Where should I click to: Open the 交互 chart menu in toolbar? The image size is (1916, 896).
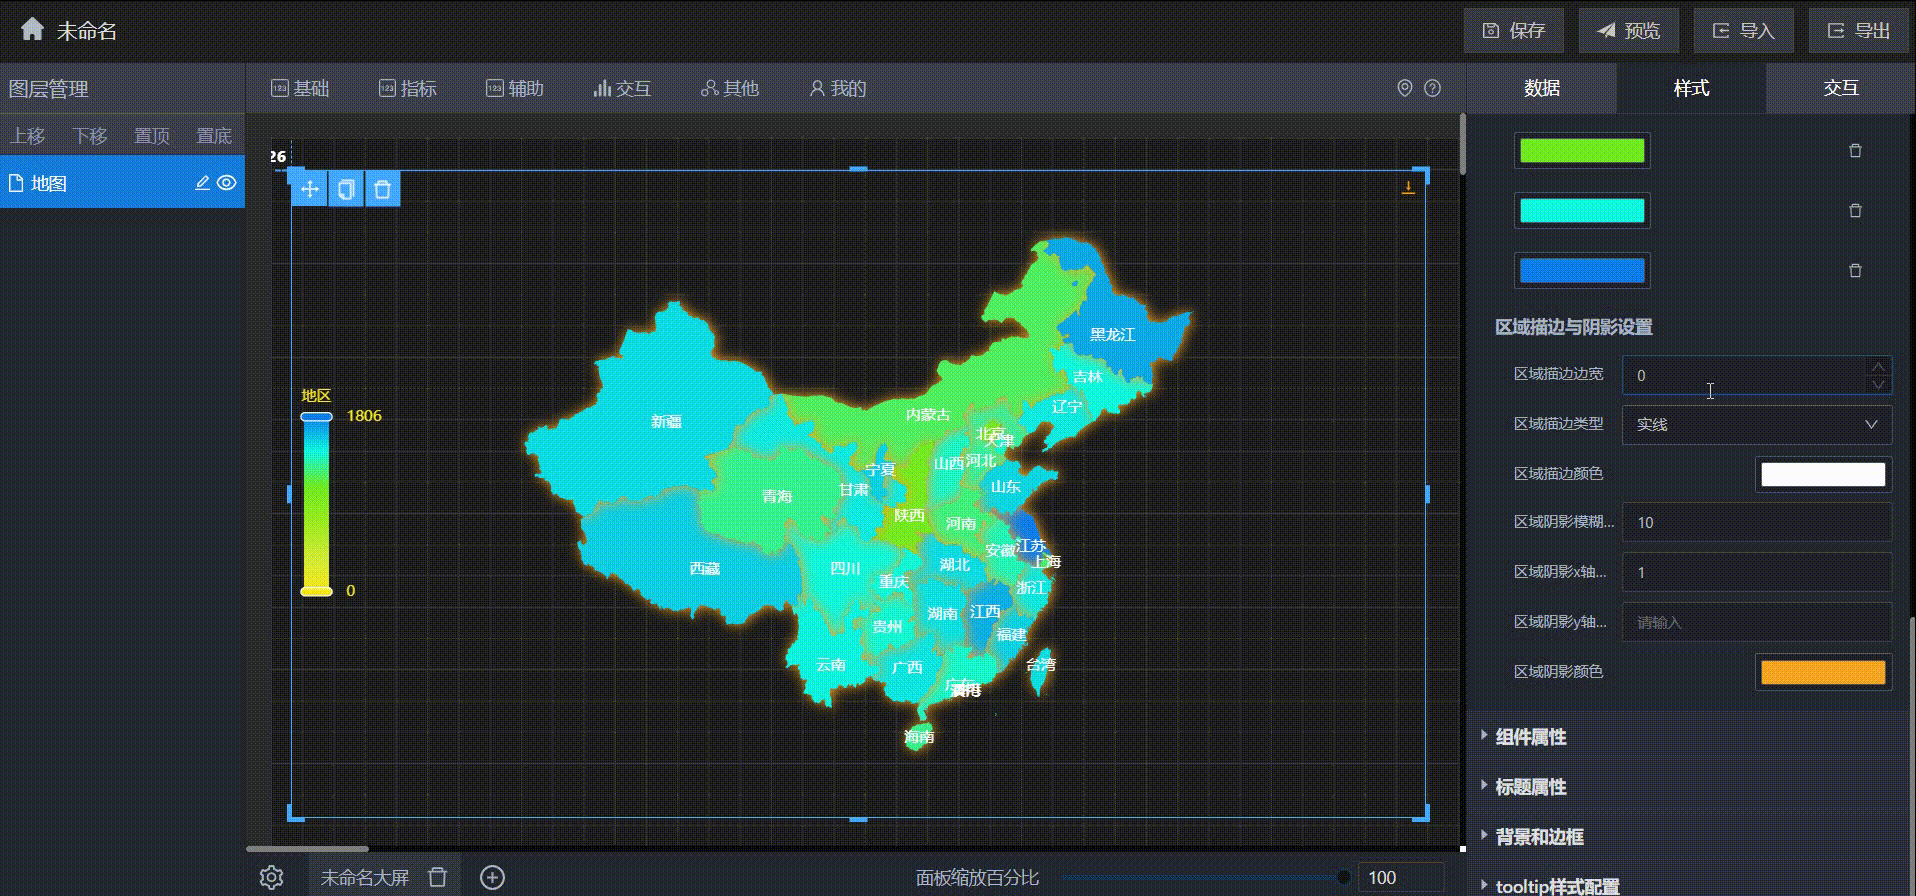pos(622,88)
